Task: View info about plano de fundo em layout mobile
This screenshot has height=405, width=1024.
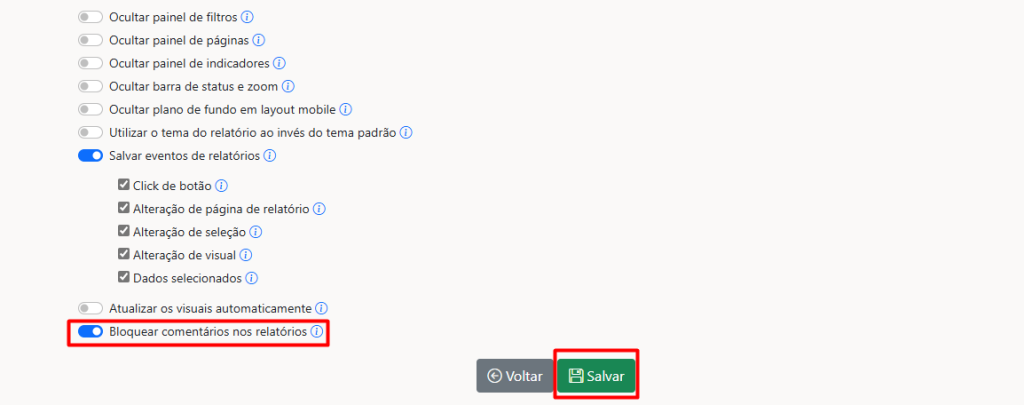Action: point(346,109)
